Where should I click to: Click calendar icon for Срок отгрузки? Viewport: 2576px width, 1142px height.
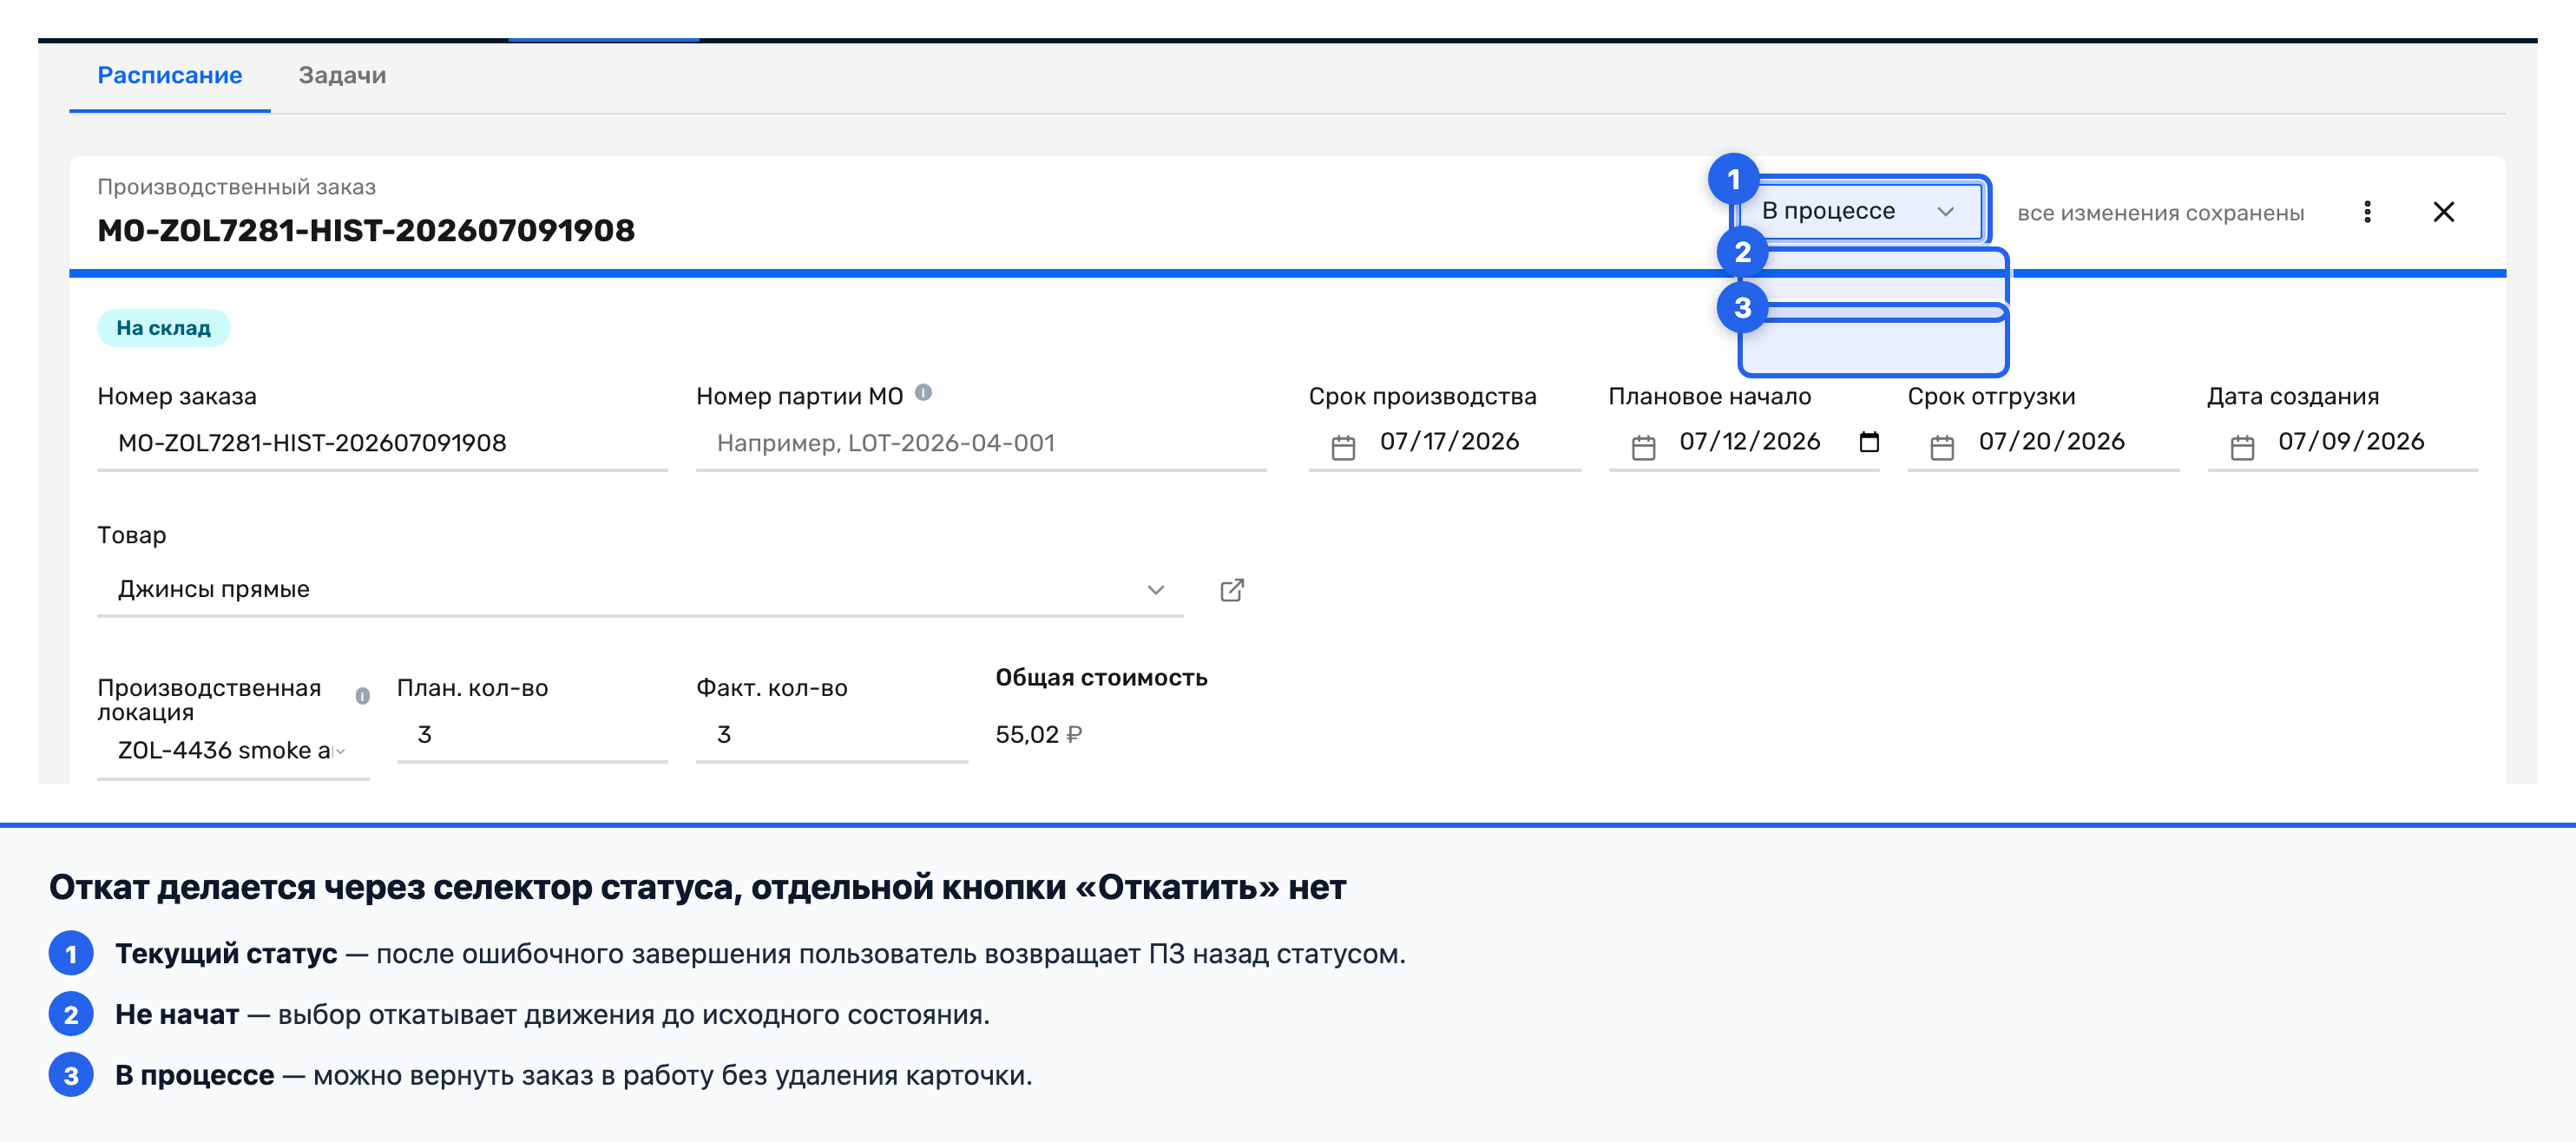point(1942,446)
